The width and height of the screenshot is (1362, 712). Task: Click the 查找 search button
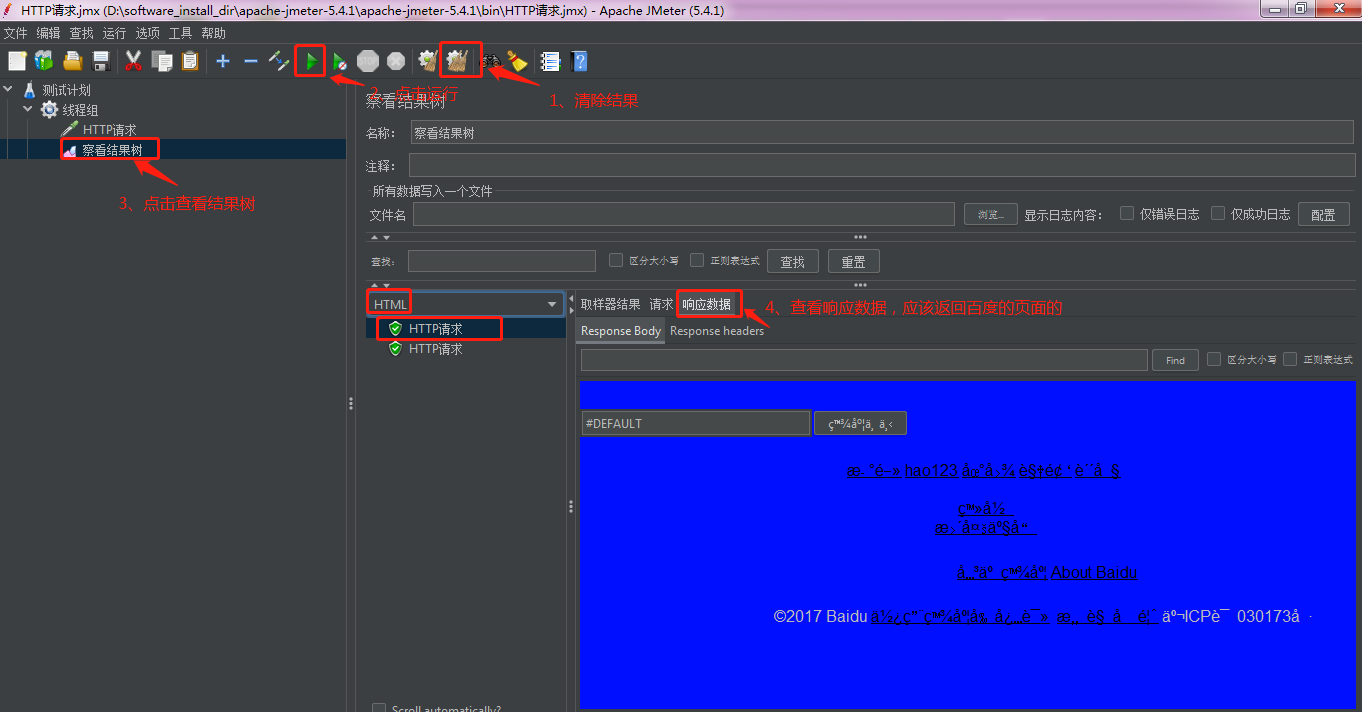(x=792, y=260)
